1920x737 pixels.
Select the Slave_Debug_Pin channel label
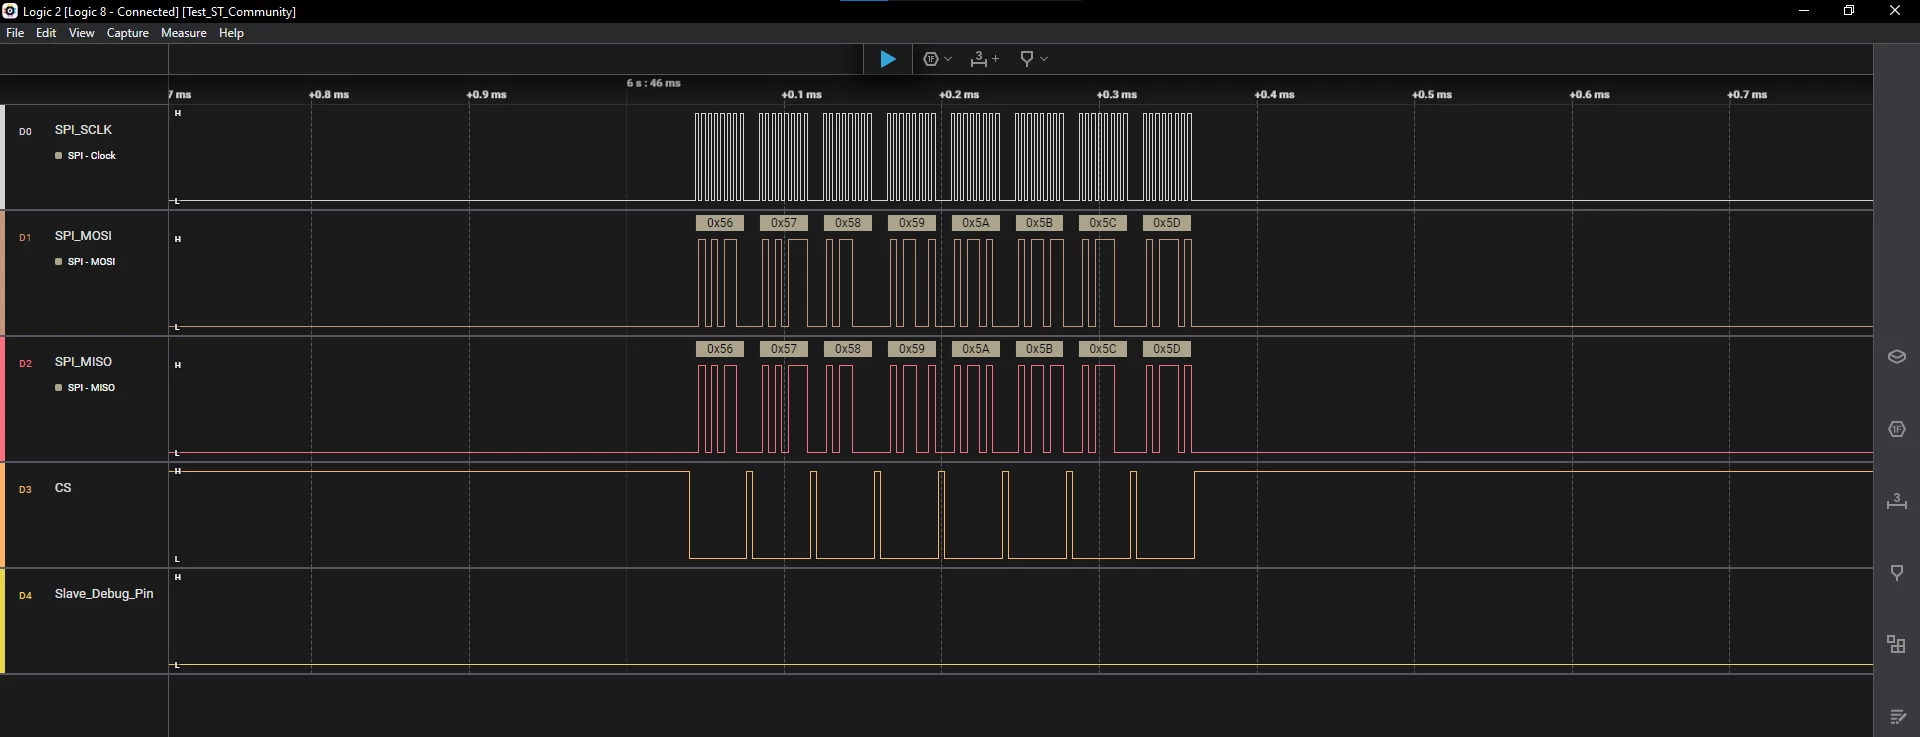click(104, 594)
